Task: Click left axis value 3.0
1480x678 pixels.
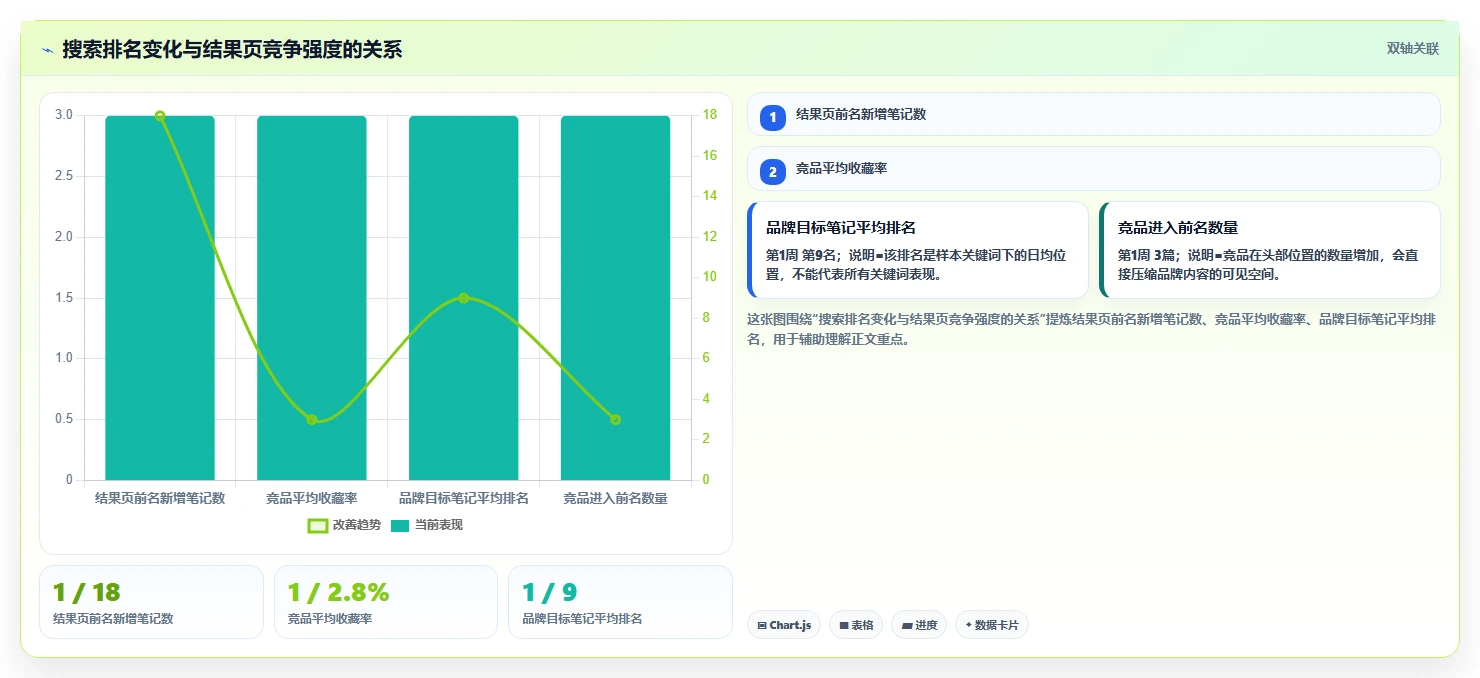Action: click(x=64, y=115)
